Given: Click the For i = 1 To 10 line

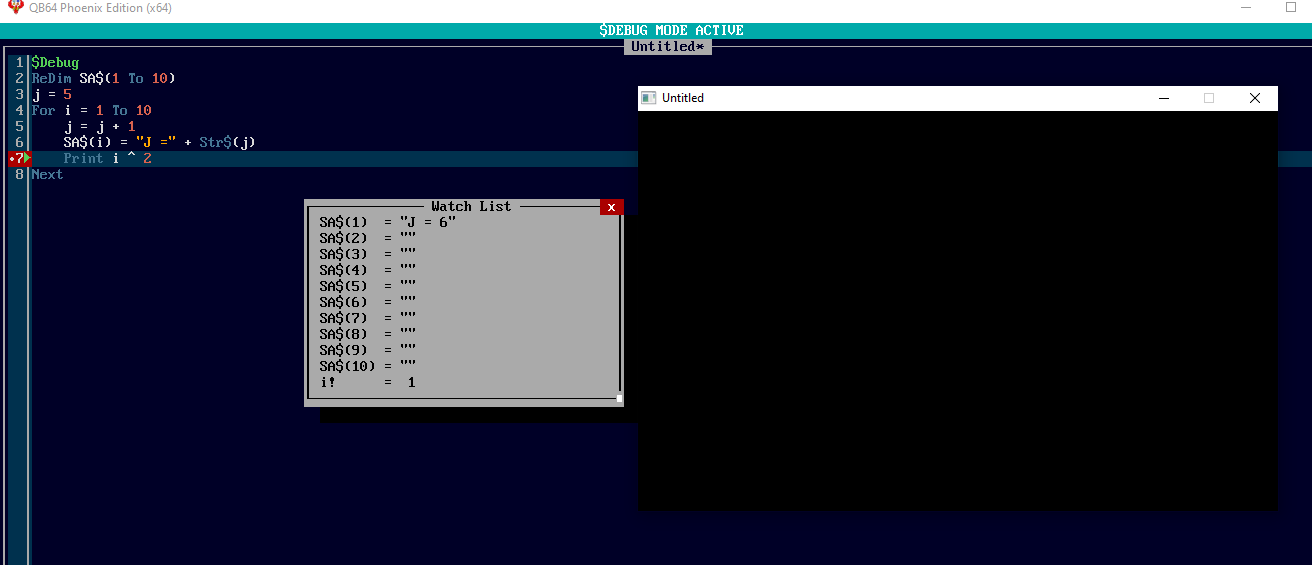Looking at the screenshot, I should 91,111.
